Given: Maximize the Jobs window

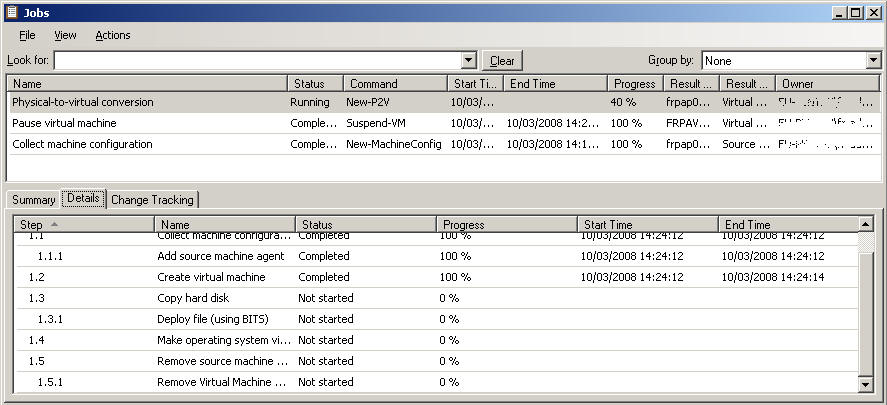Looking at the screenshot, I should [x=855, y=12].
